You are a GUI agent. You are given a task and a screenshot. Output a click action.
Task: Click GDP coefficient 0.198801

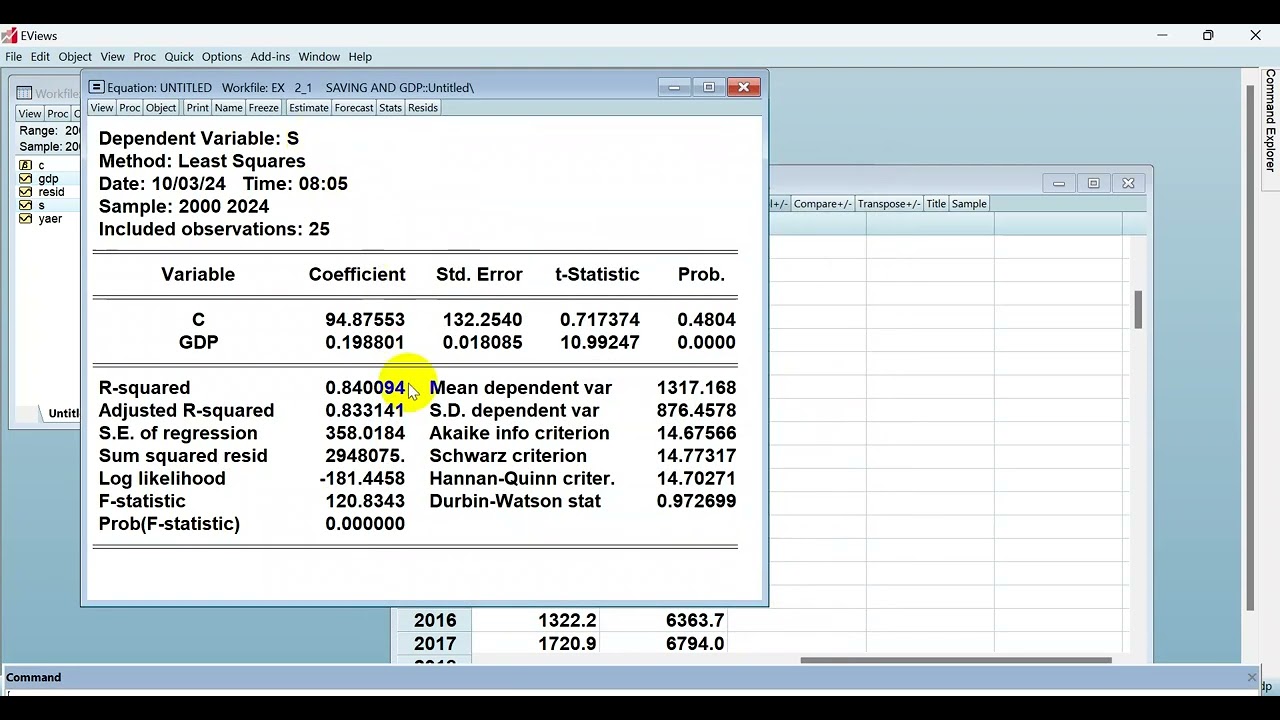coord(365,343)
